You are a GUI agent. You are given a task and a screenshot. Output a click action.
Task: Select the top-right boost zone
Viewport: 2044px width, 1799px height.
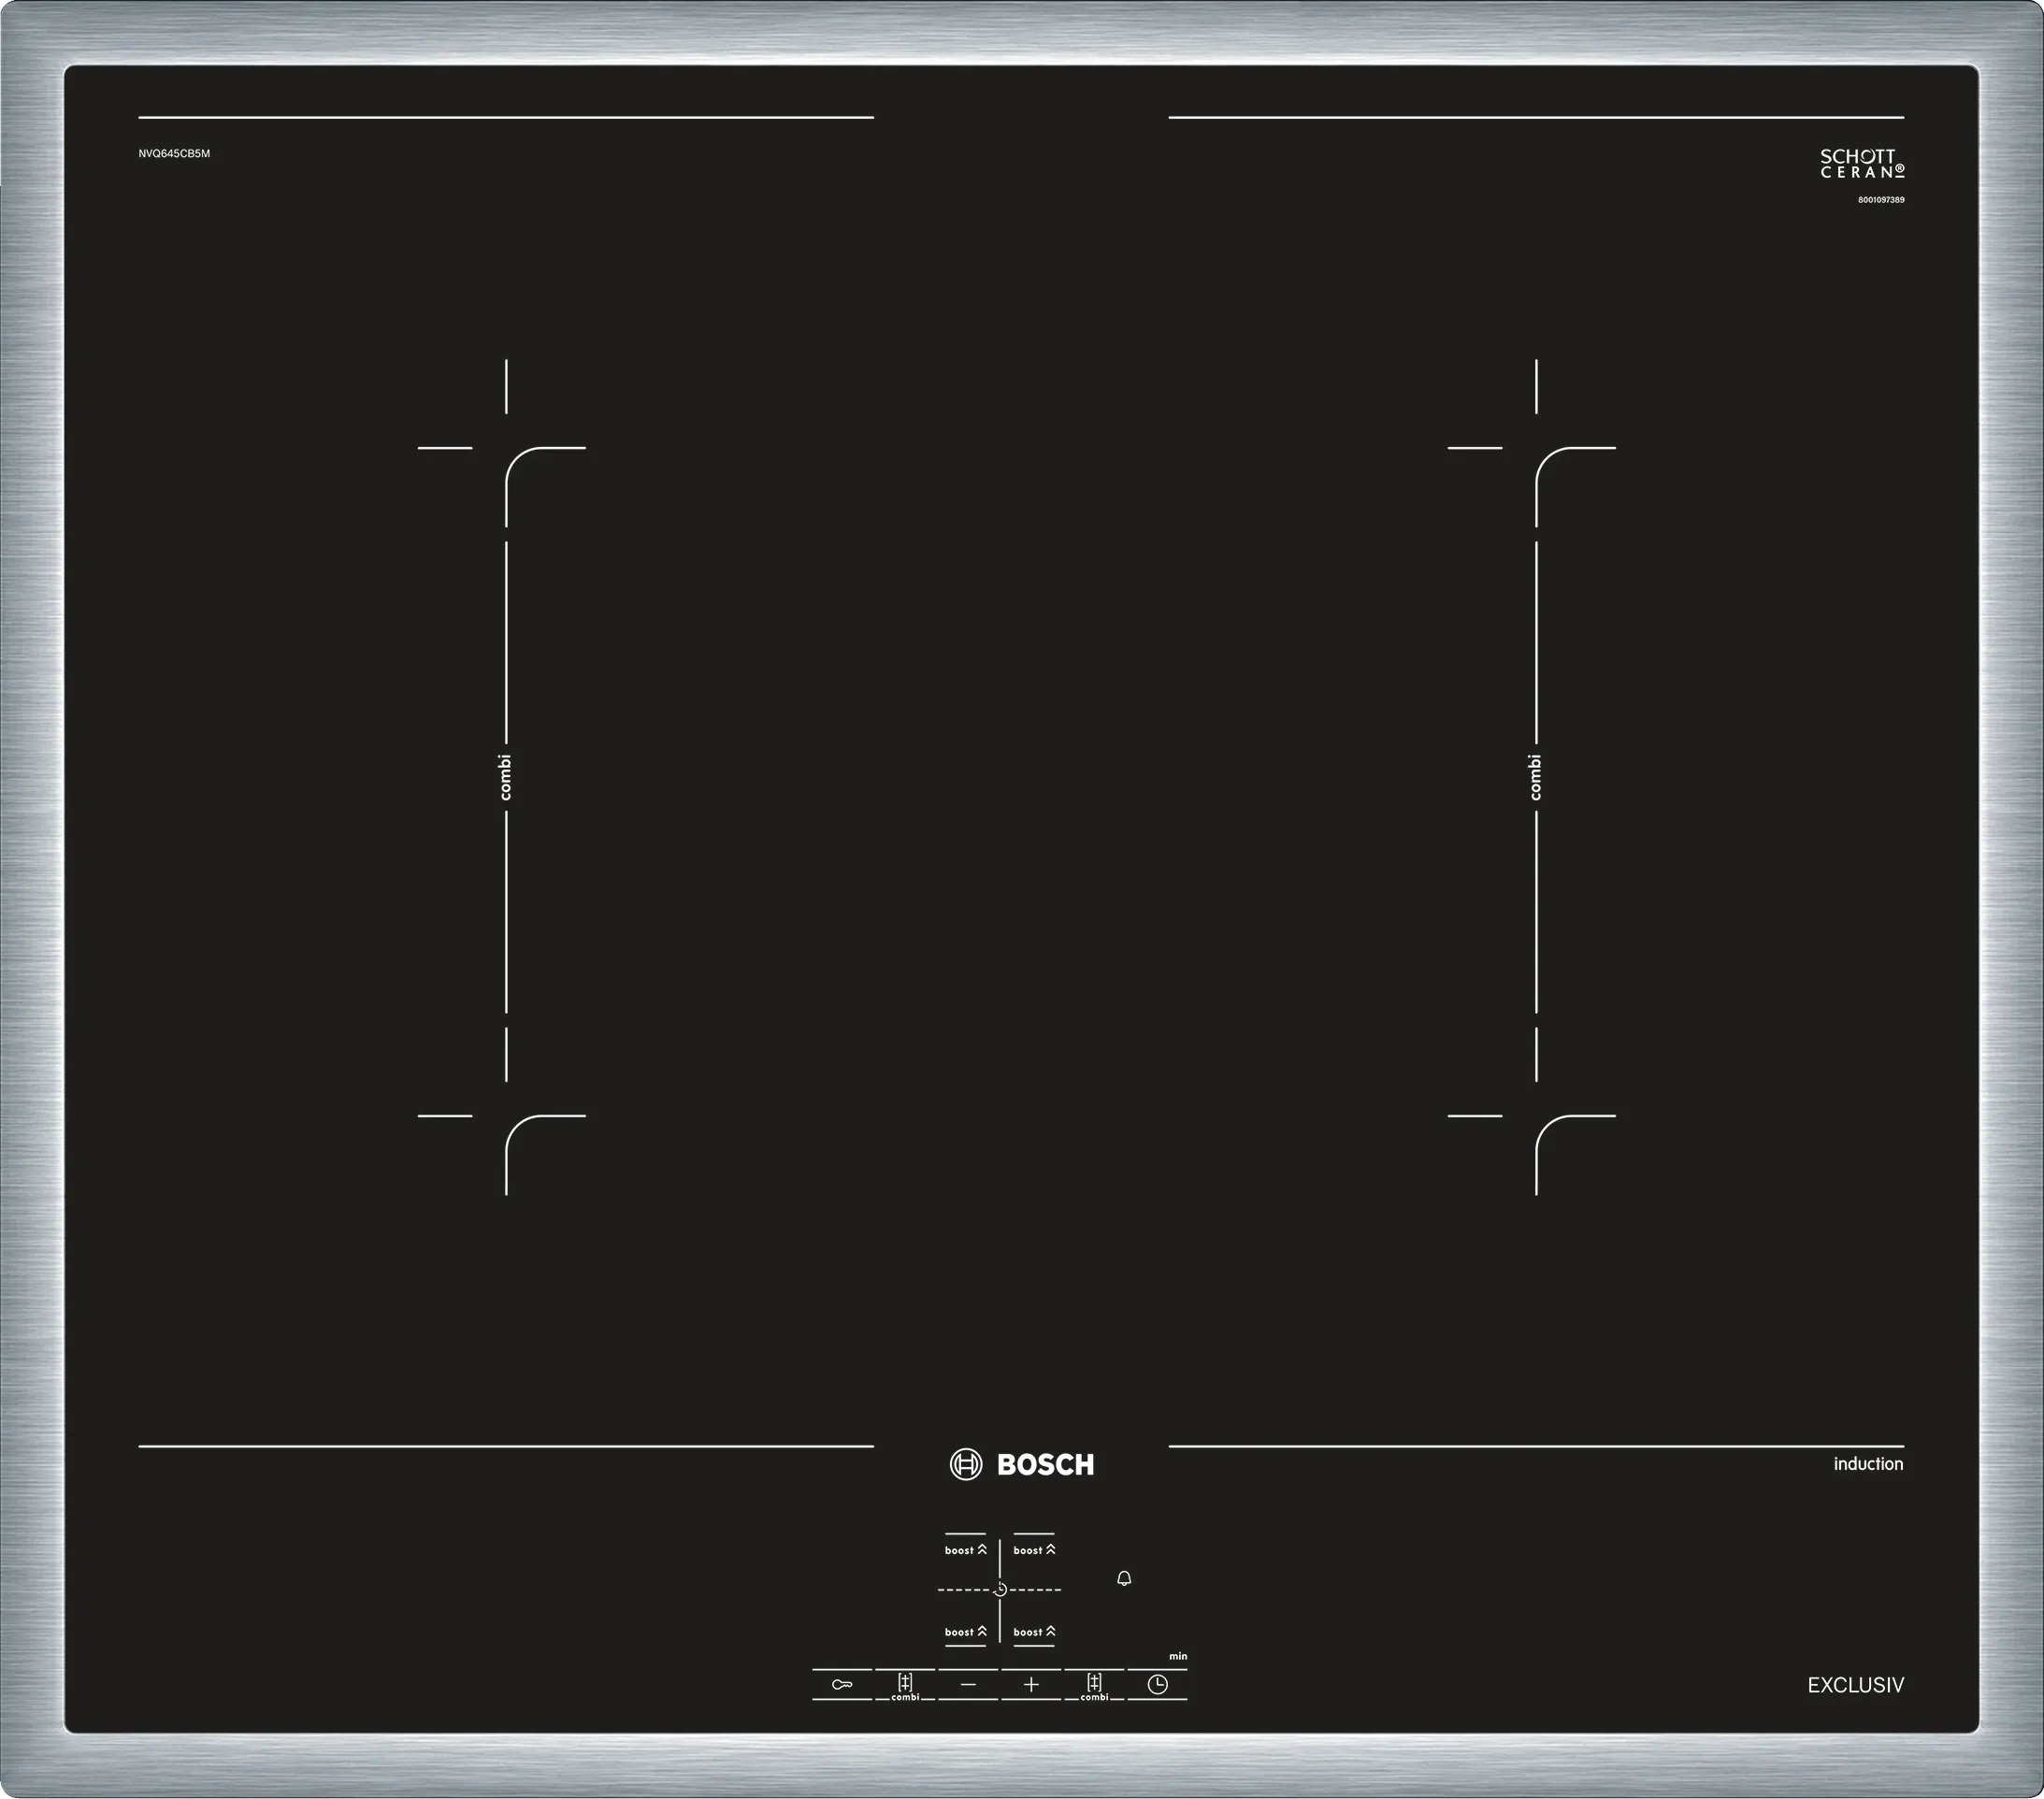tap(1034, 1550)
